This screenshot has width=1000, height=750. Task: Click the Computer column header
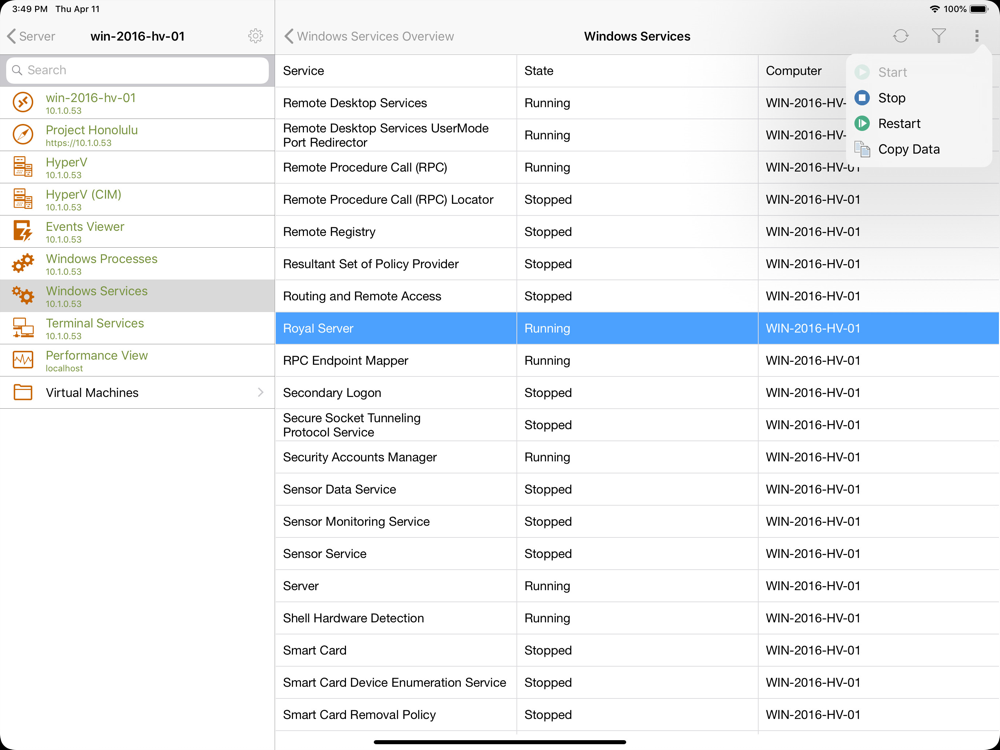[x=793, y=71]
